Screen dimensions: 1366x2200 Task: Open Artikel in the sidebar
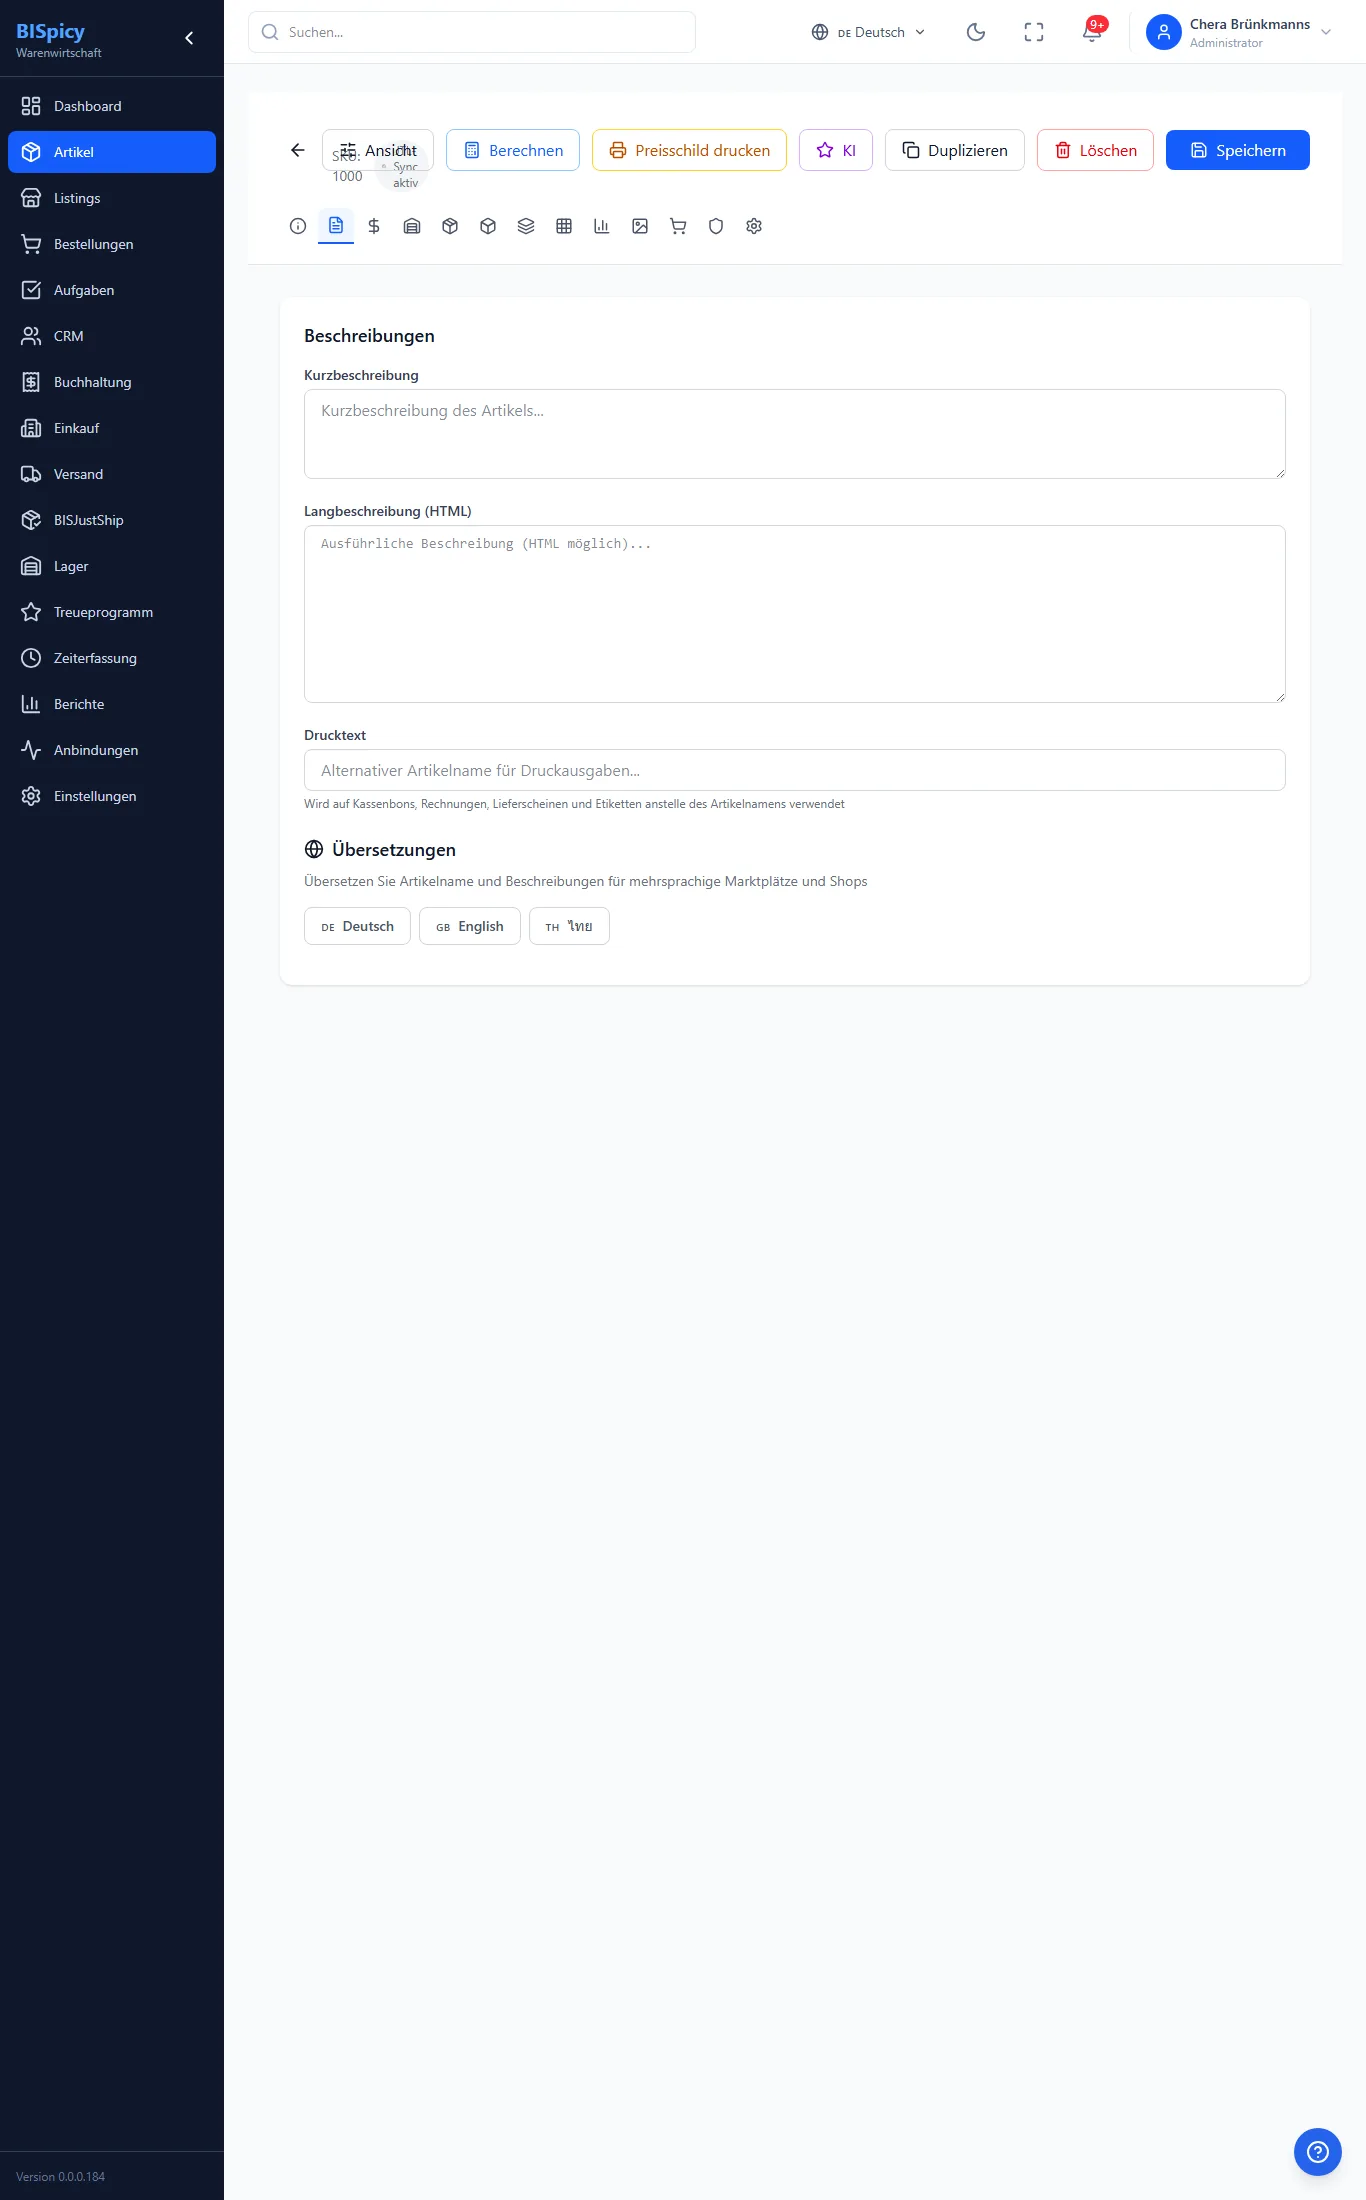pyautogui.click(x=112, y=152)
